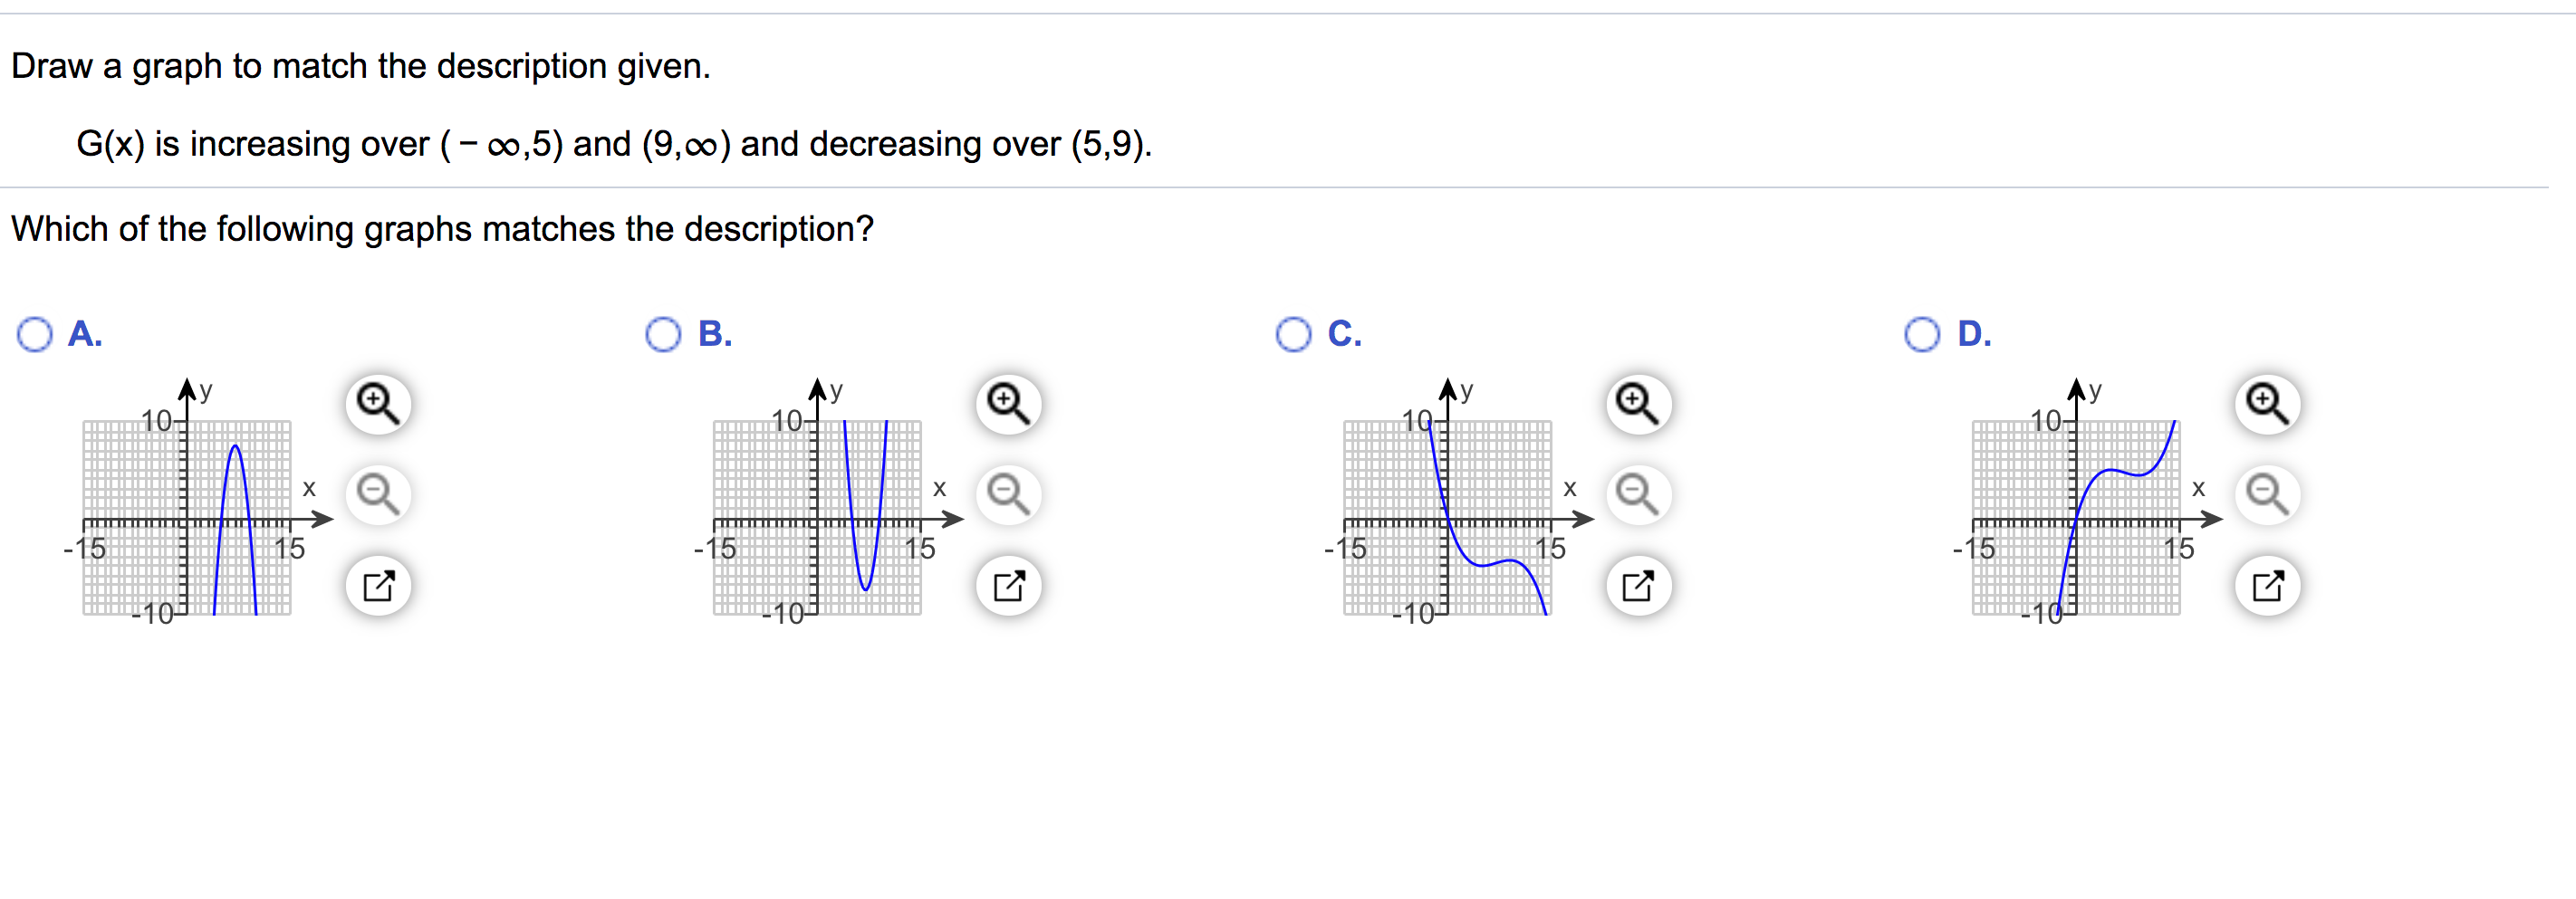Click the A. option label
Image resolution: width=2576 pixels, height=899 pixels.
point(85,333)
